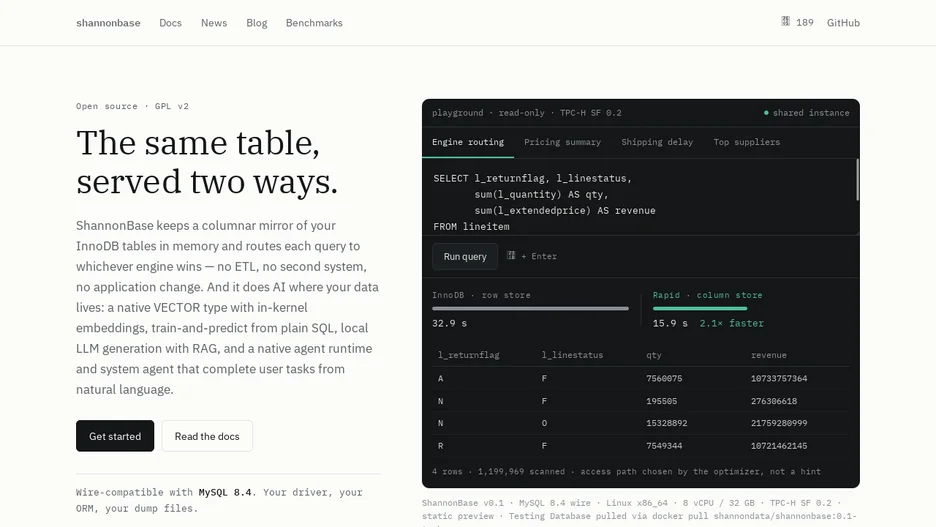This screenshot has height=527, width=936.
Task: Click the qty cell 15328892
Action: (667, 423)
